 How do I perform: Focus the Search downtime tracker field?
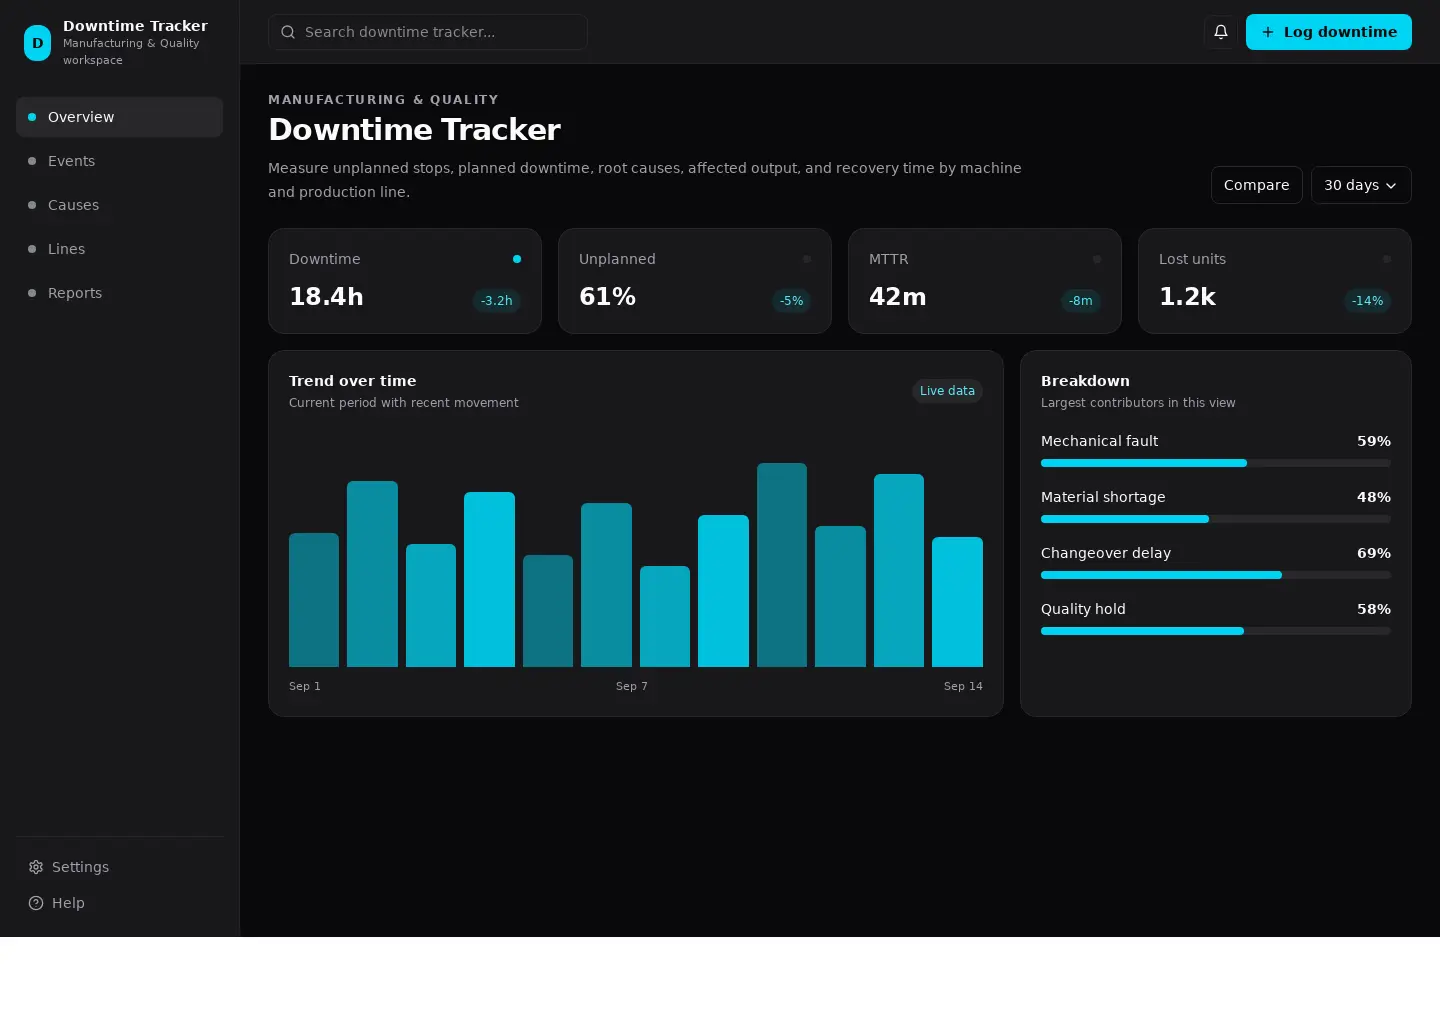428,32
